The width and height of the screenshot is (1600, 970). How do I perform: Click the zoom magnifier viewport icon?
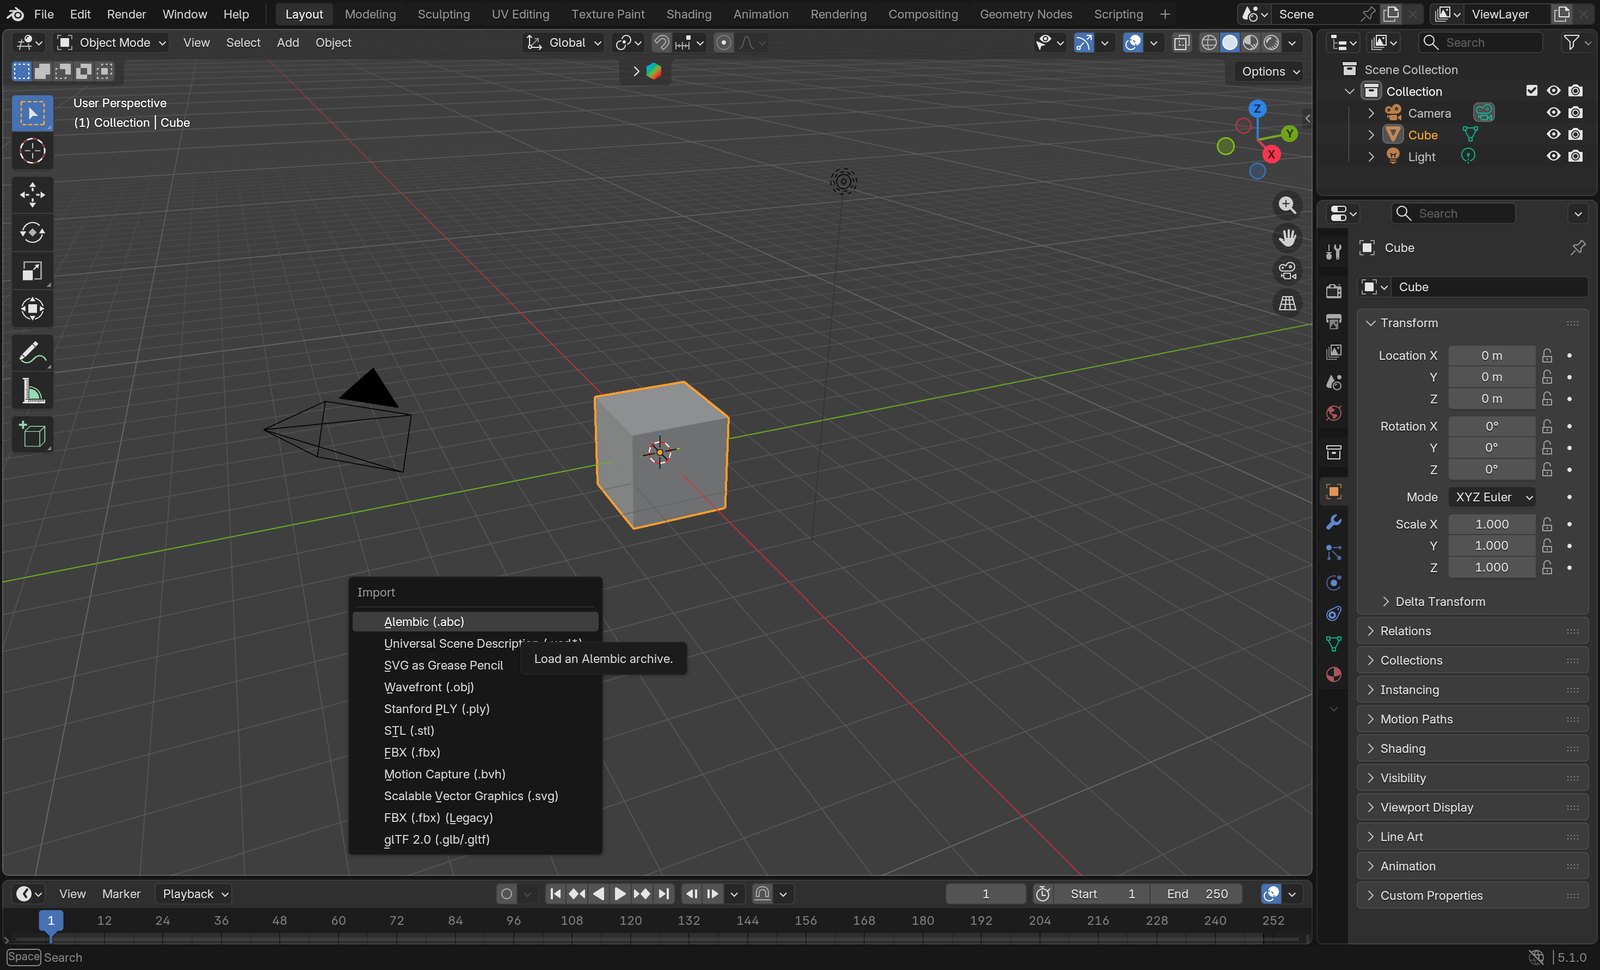point(1288,205)
